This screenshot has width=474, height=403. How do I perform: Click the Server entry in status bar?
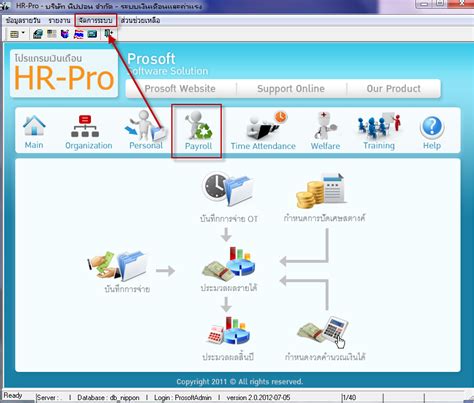[49, 398]
